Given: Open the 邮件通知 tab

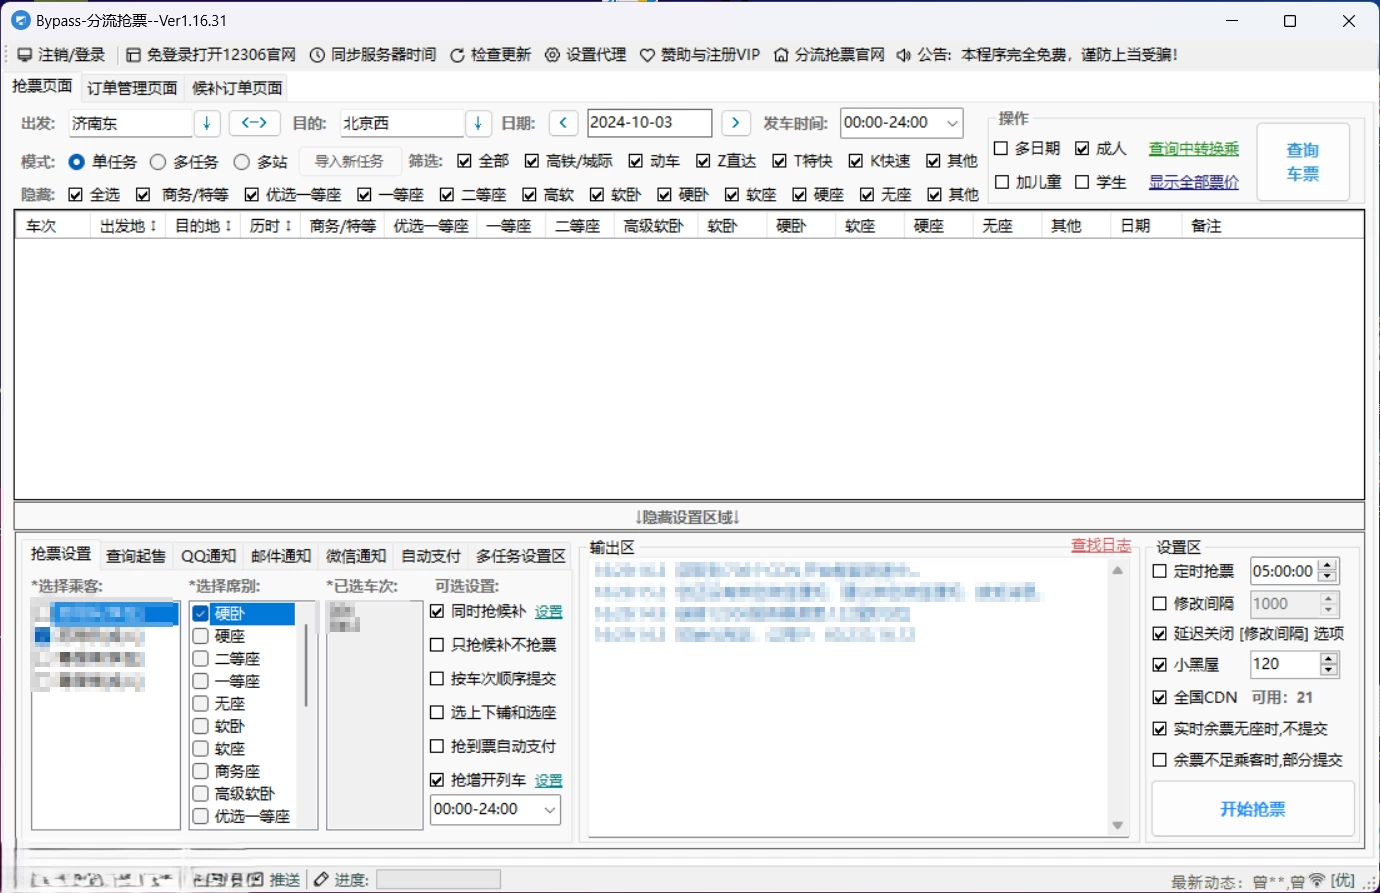Looking at the screenshot, I should click(x=281, y=556).
